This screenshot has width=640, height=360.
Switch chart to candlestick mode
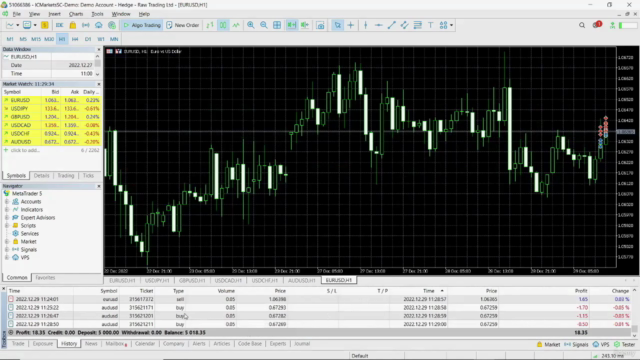coord(223,25)
